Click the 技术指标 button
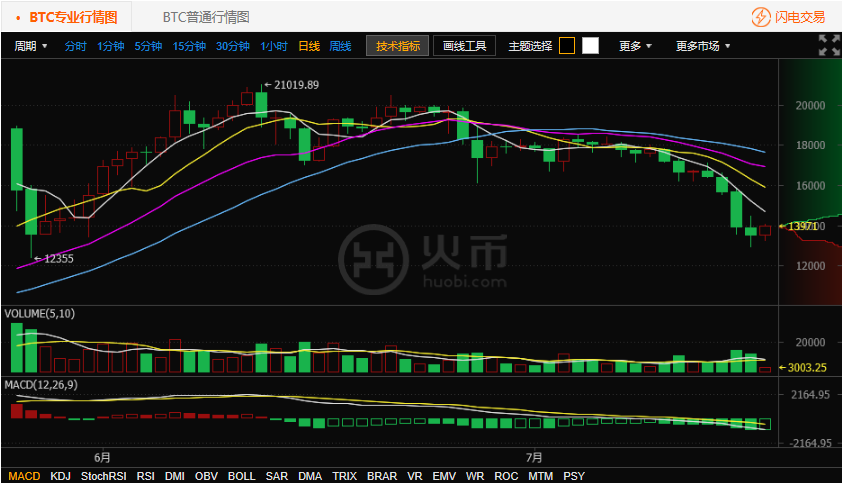 point(399,46)
